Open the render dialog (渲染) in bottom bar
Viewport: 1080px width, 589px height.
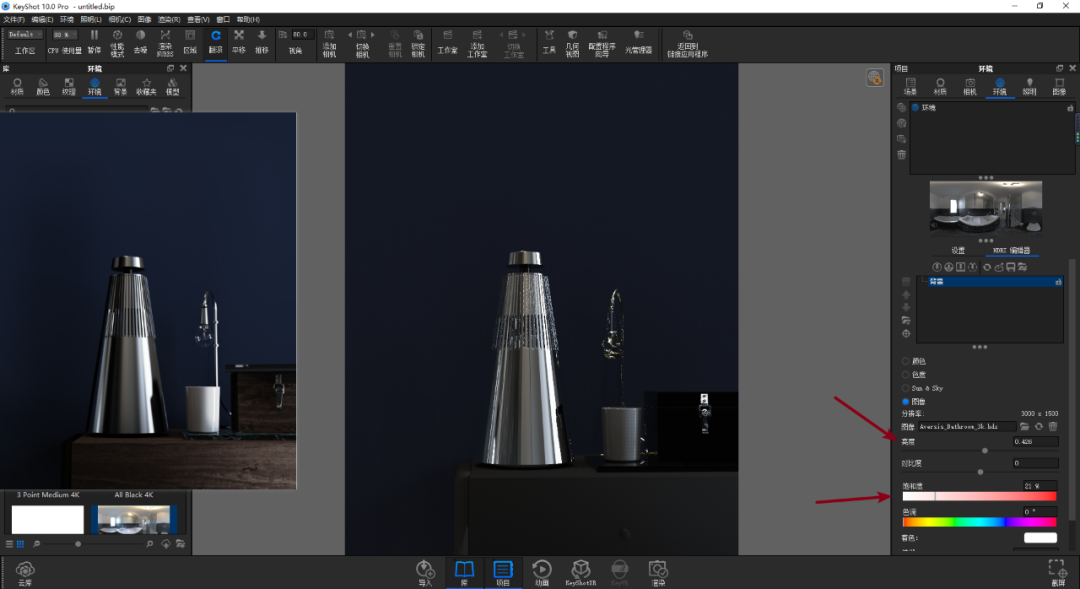pyautogui.click(x=658, y=573)
